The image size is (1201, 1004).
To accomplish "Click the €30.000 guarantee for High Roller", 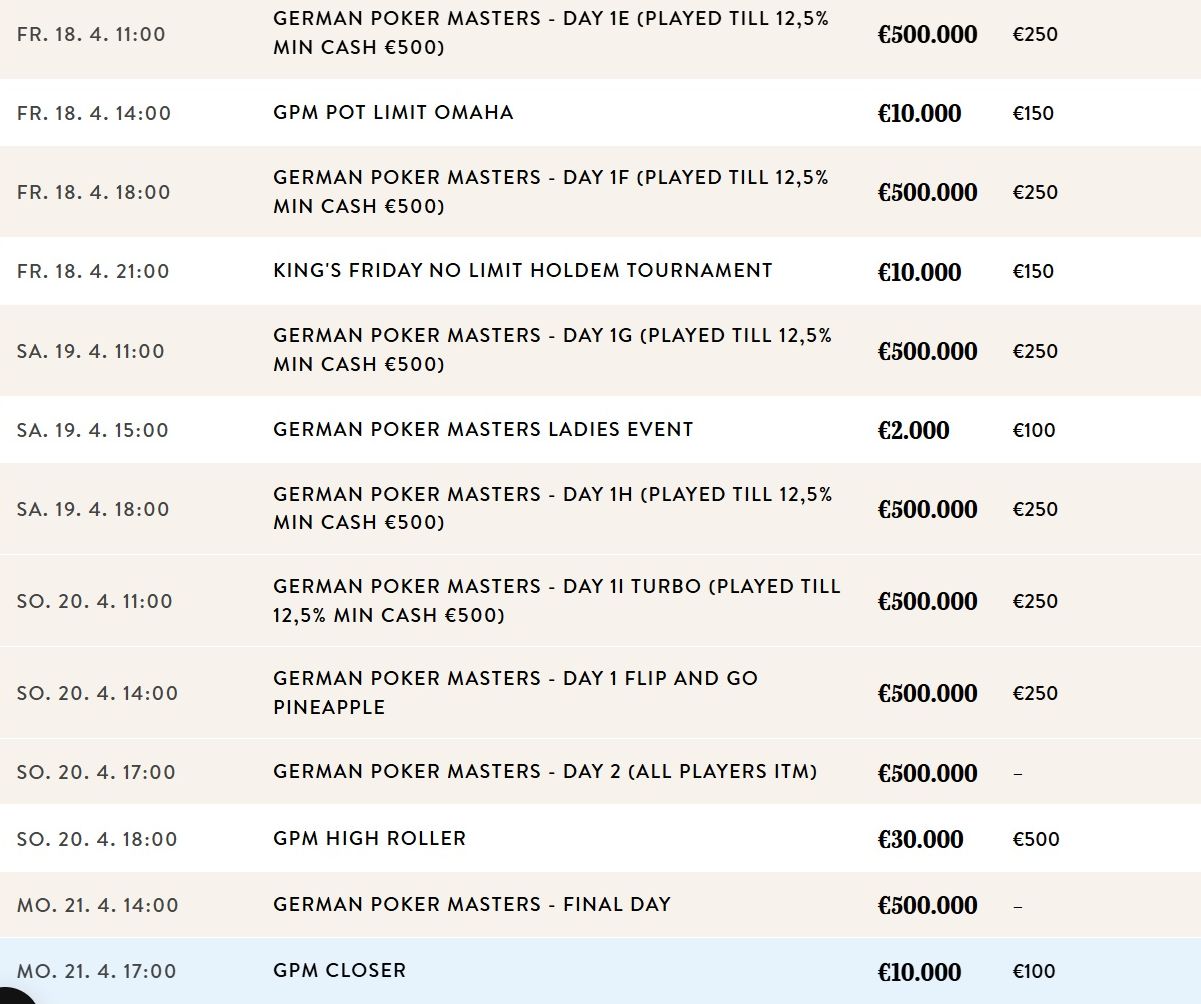I will (920, 839).
